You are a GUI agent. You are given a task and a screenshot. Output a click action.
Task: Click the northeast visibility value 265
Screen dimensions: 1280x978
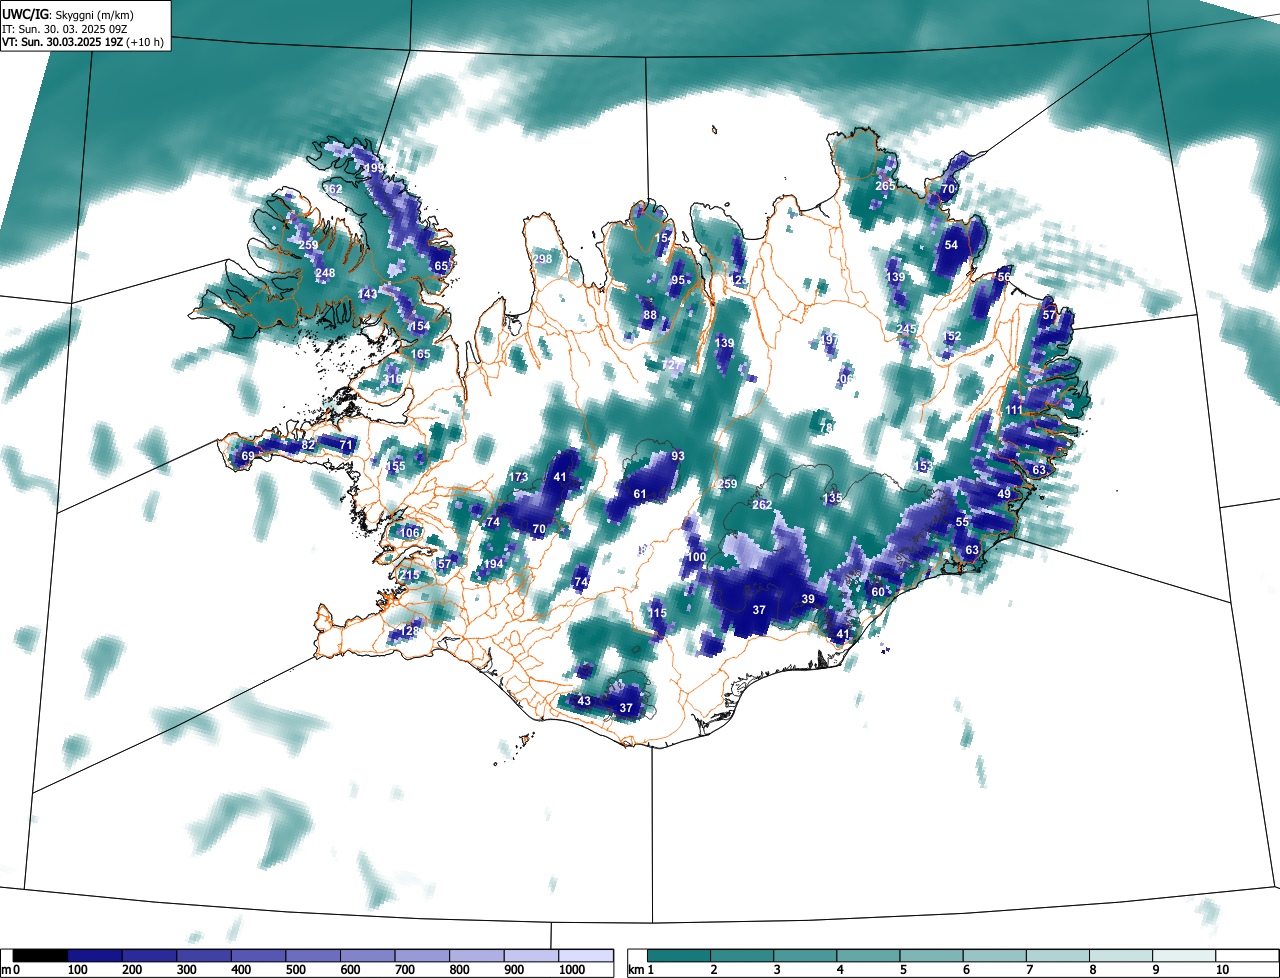885,186
